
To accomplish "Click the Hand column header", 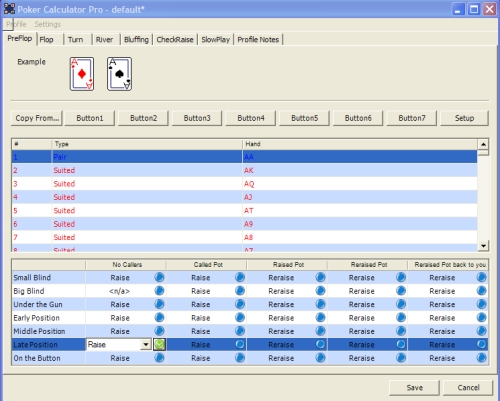I will click(360, 144).
